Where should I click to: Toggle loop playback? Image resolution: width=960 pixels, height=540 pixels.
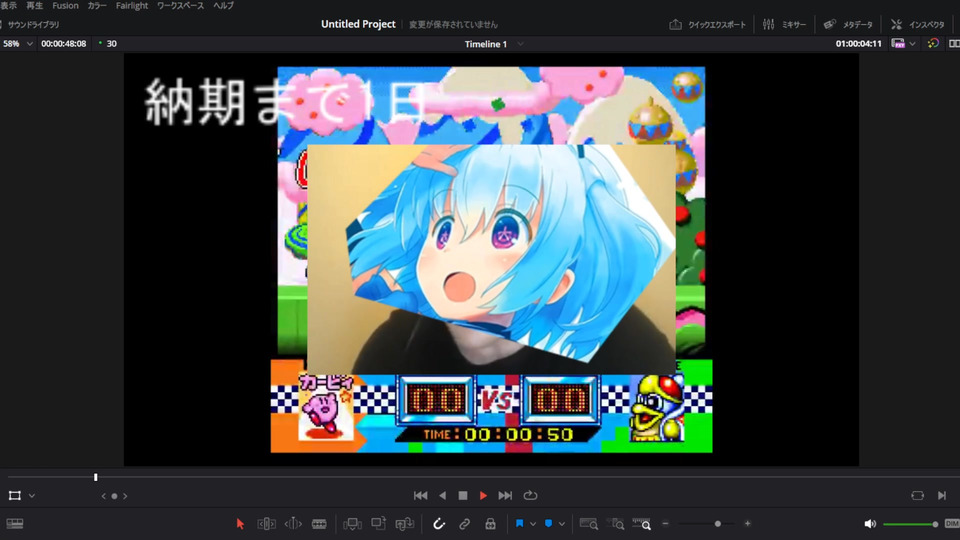point(530,495)
